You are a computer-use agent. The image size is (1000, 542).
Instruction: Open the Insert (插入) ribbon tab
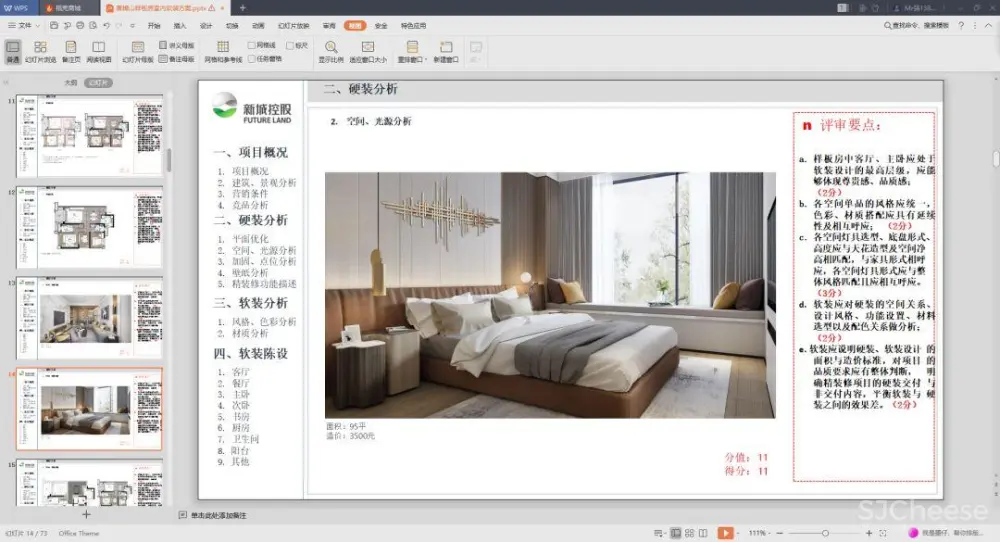pyautogui.click(x=180, y=25)
